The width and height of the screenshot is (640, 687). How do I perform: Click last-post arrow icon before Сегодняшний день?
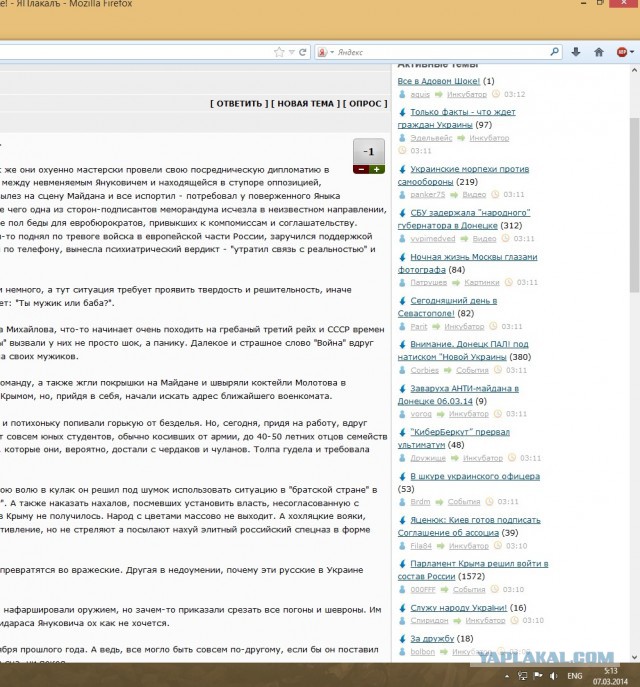pyautogui.click(x=402, y=301)
